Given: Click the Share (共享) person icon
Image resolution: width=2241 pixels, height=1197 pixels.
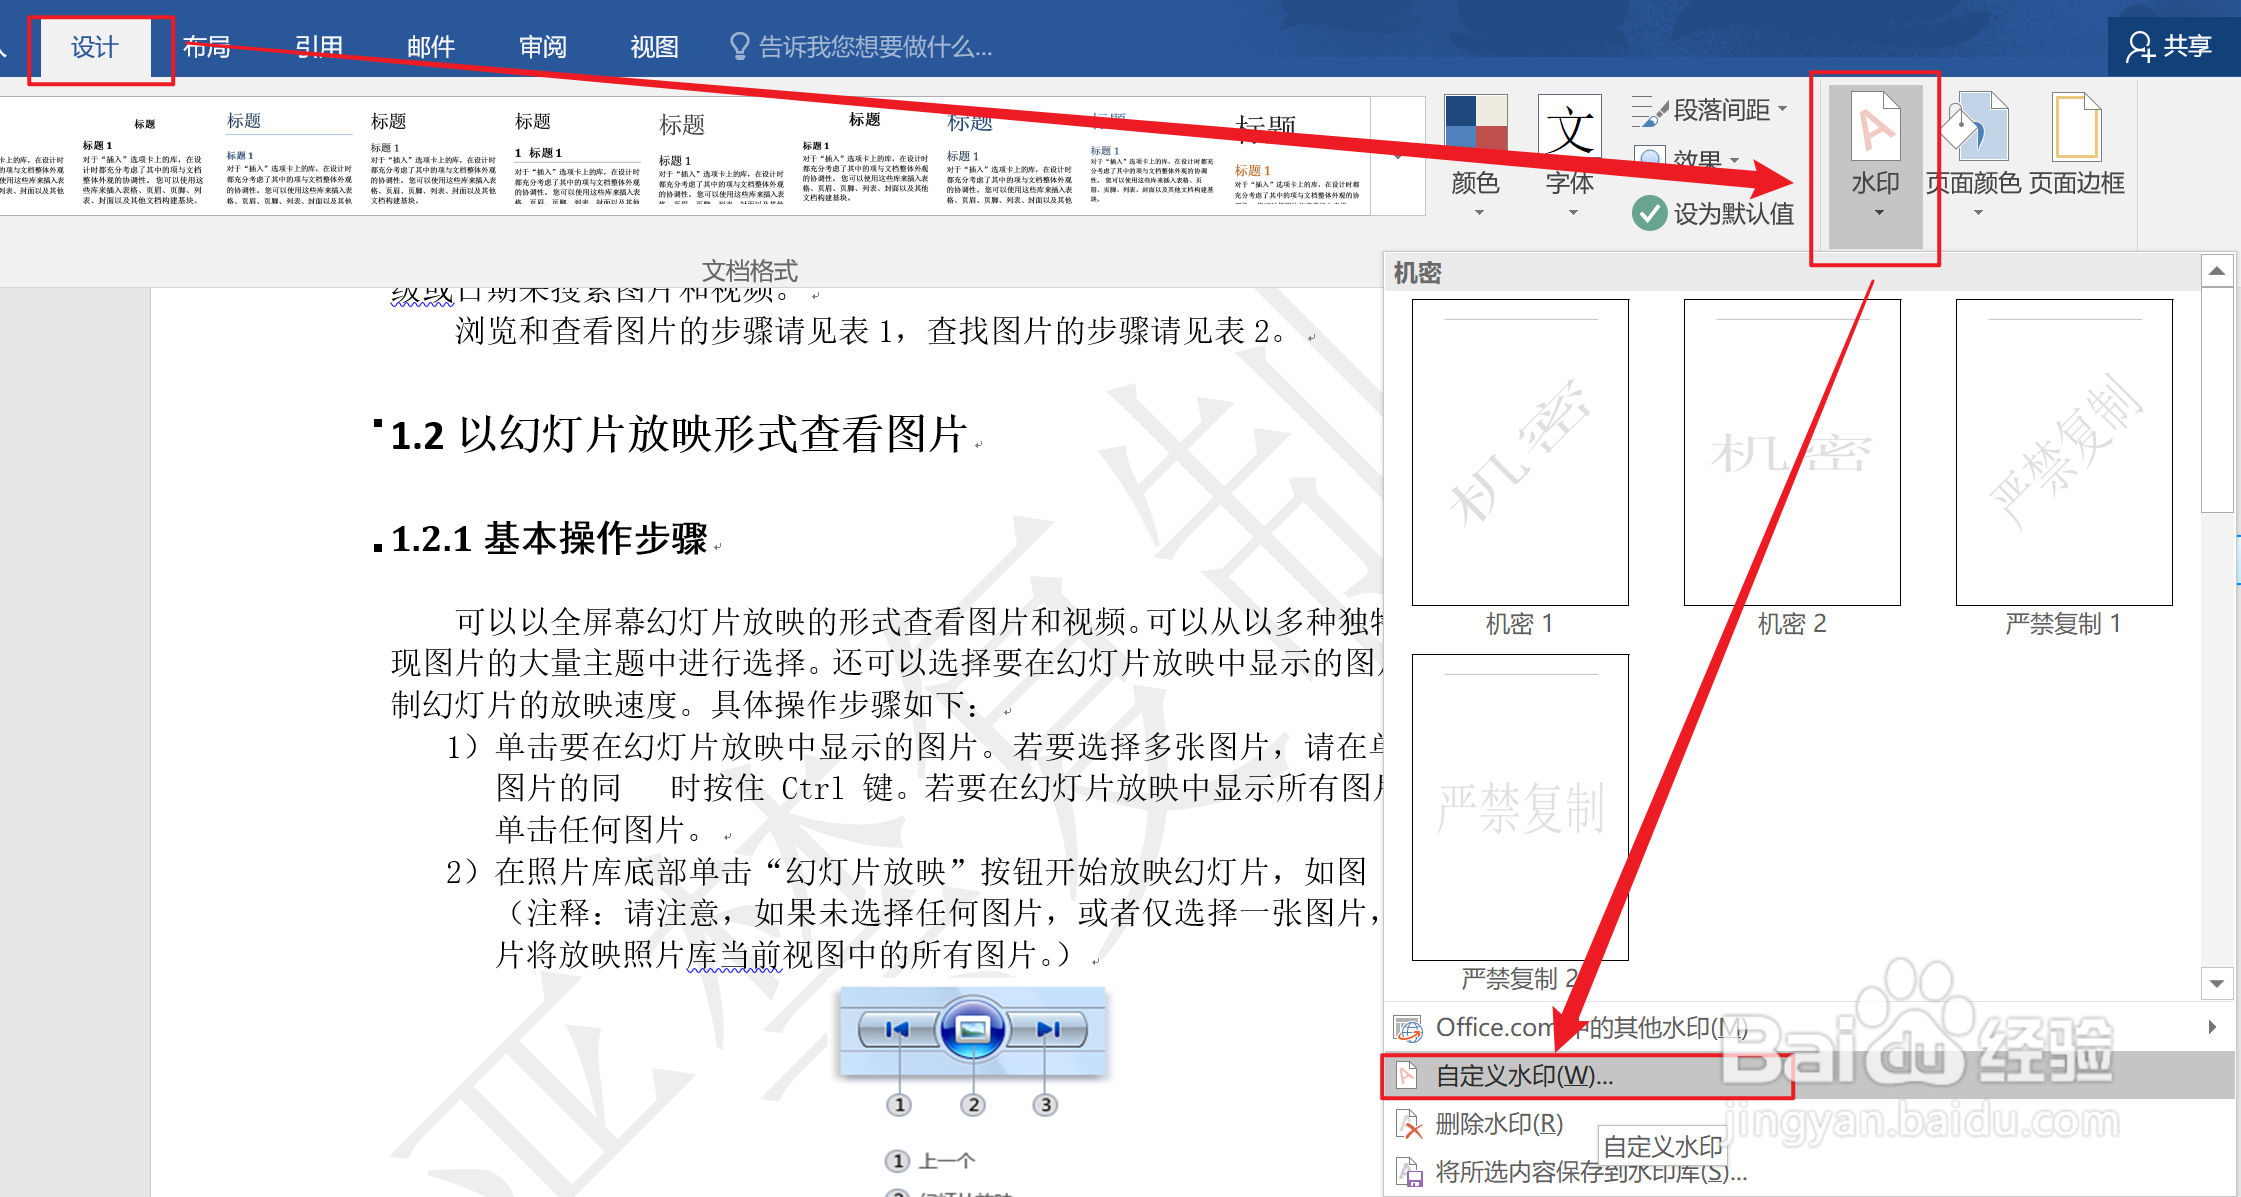Looking at the screenshot, I should tap(2139, 47).
